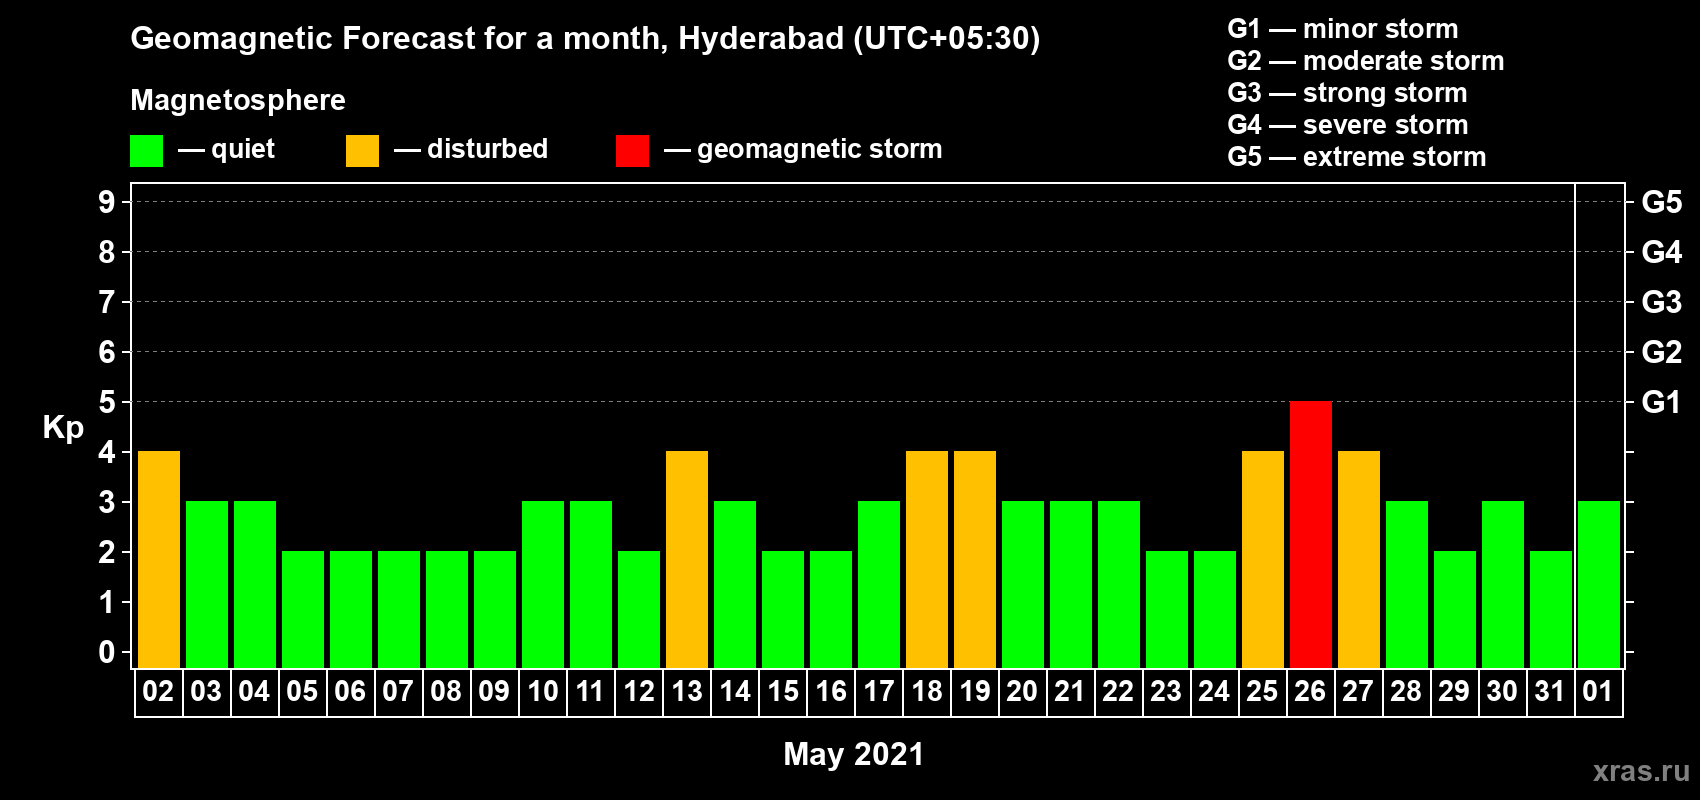This screenshot has width=1700, height=800.
Task: Click the orange bar for day 27
Action: click(x=1359, y=559)
